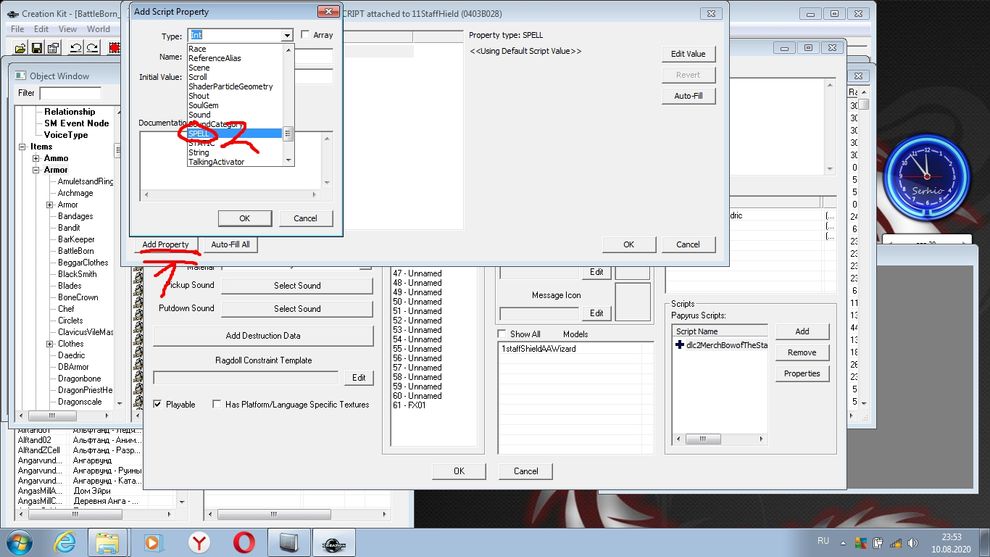Open the File menu
This screenshot has width=990, height=557.
click(x=17, y=29)
